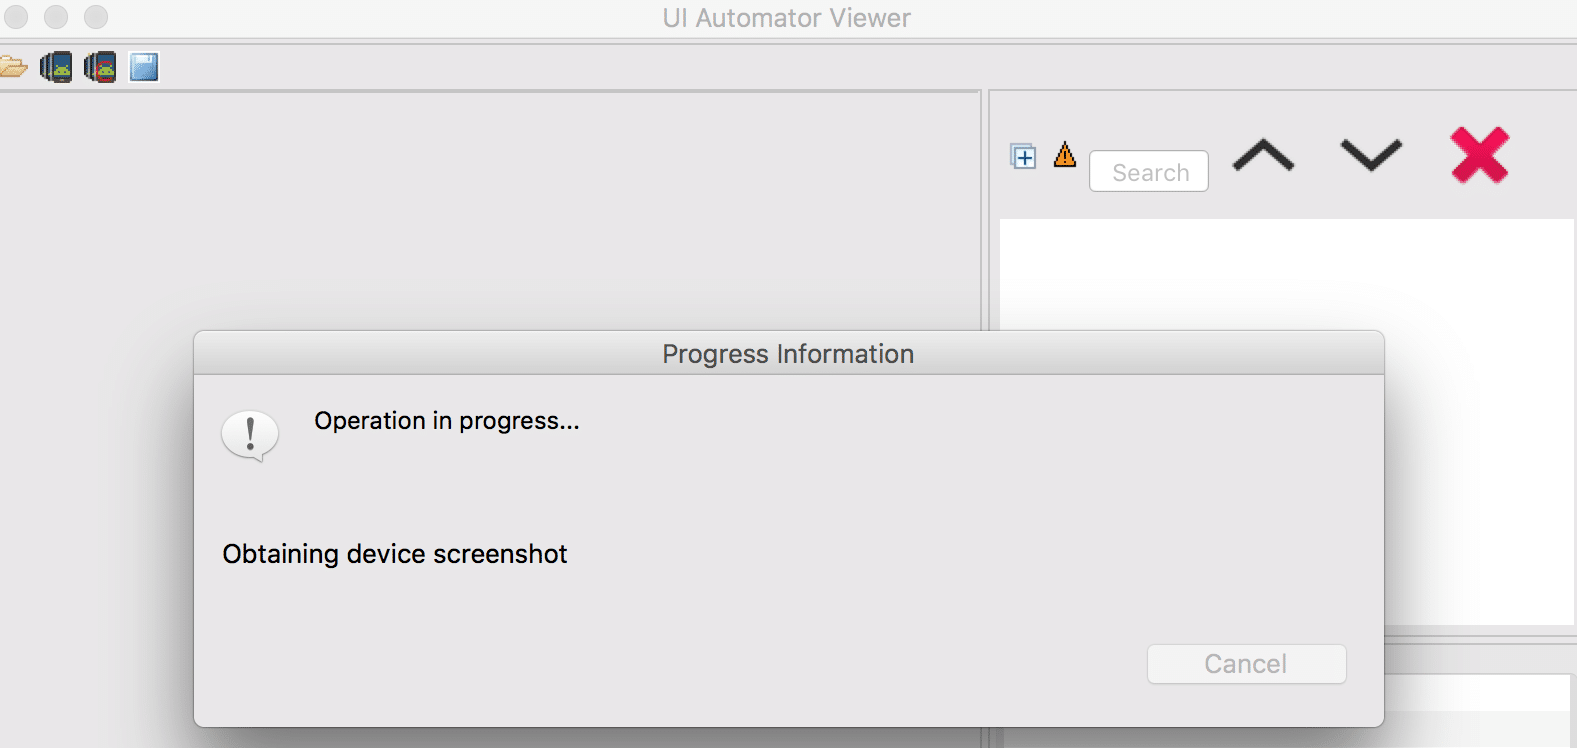Minimize the window with the middle title-bar button
Viewport: 1577px width, 748px height.
56,17
